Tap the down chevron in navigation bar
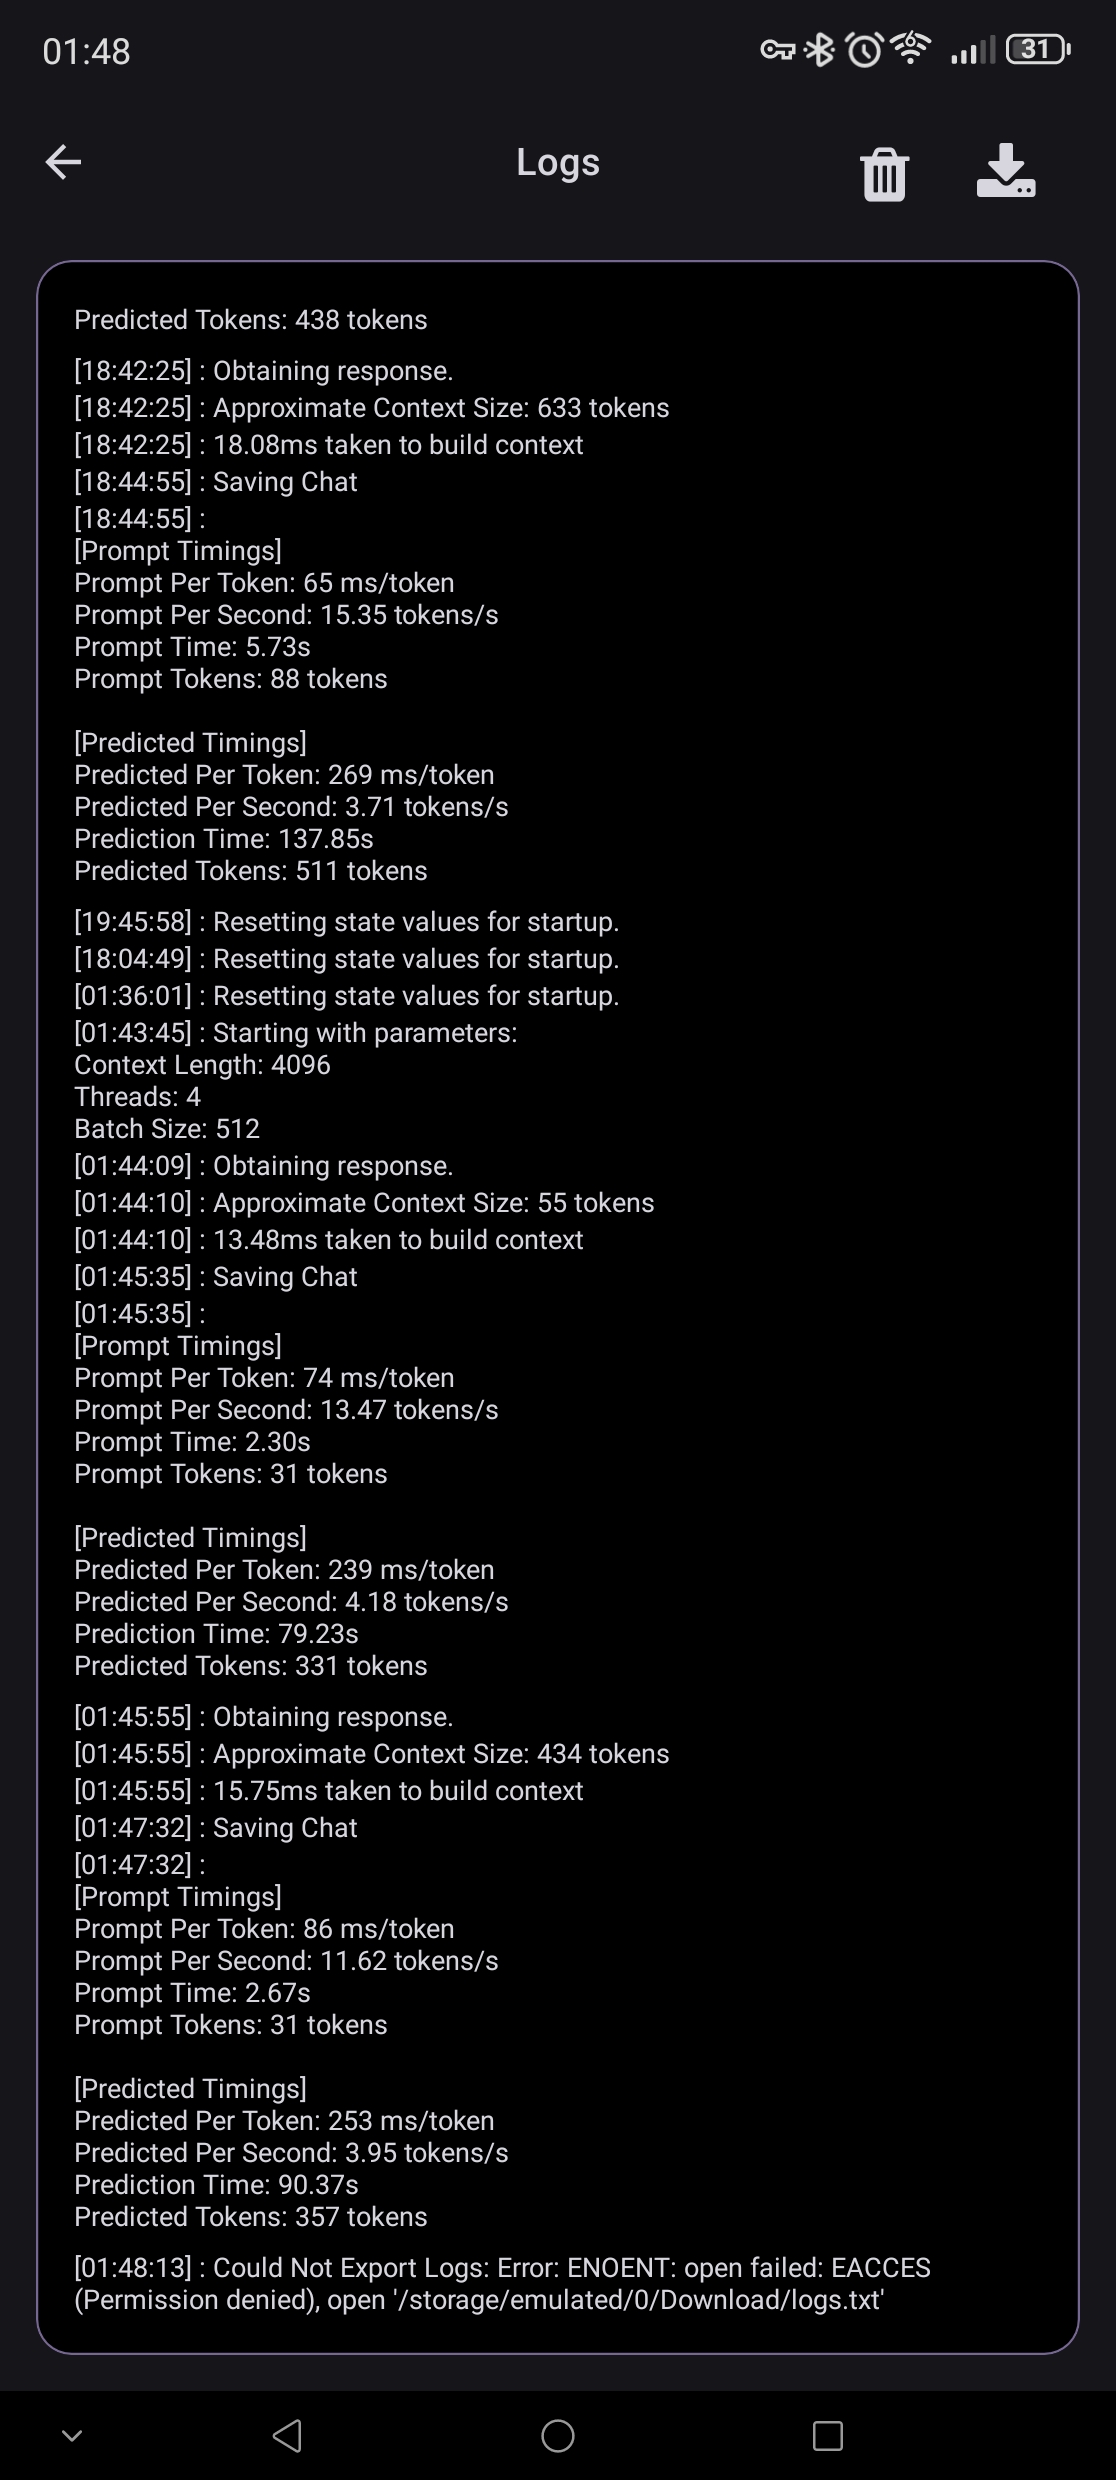Screen dimensions: 1116x2480 72,2435
